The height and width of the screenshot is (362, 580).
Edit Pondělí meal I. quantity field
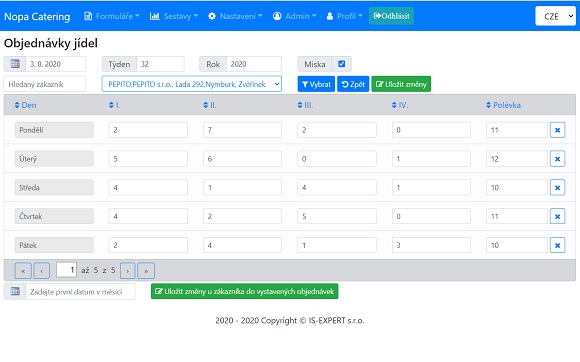pos(148,130)
